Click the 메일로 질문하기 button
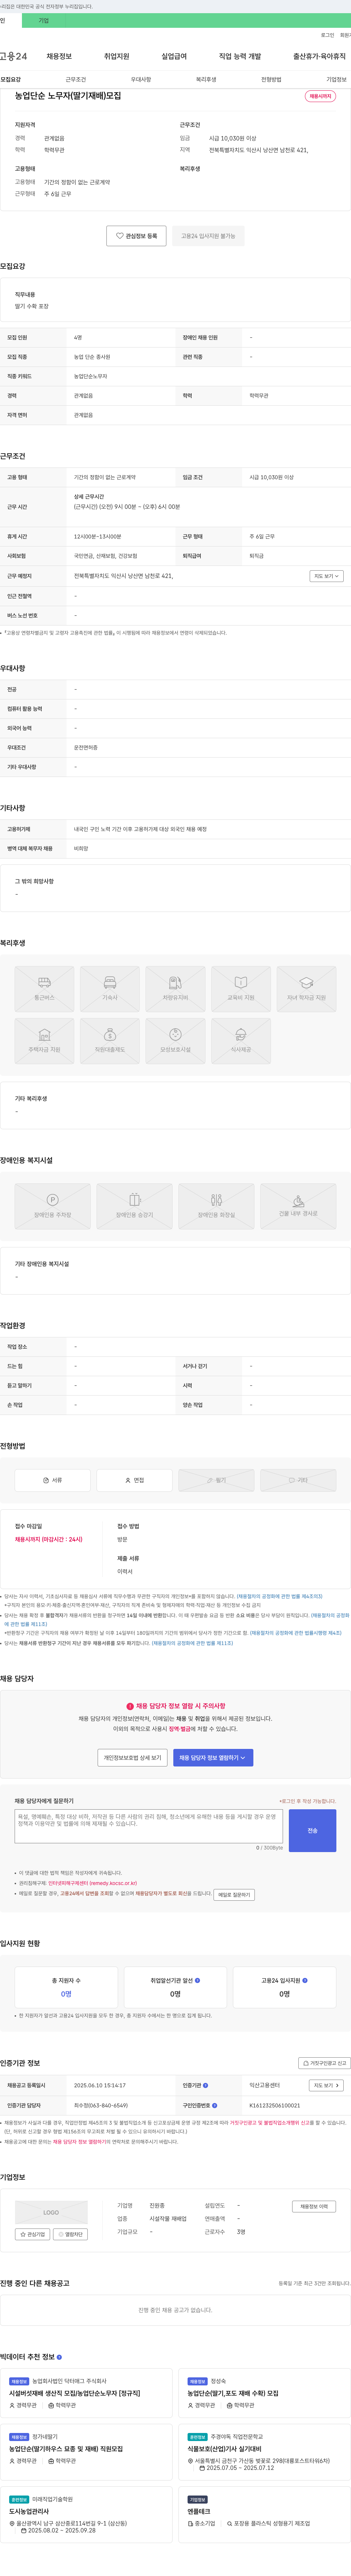Image resolution: width=351 pixels, height=2576 pixels. tap(234, 1894)
